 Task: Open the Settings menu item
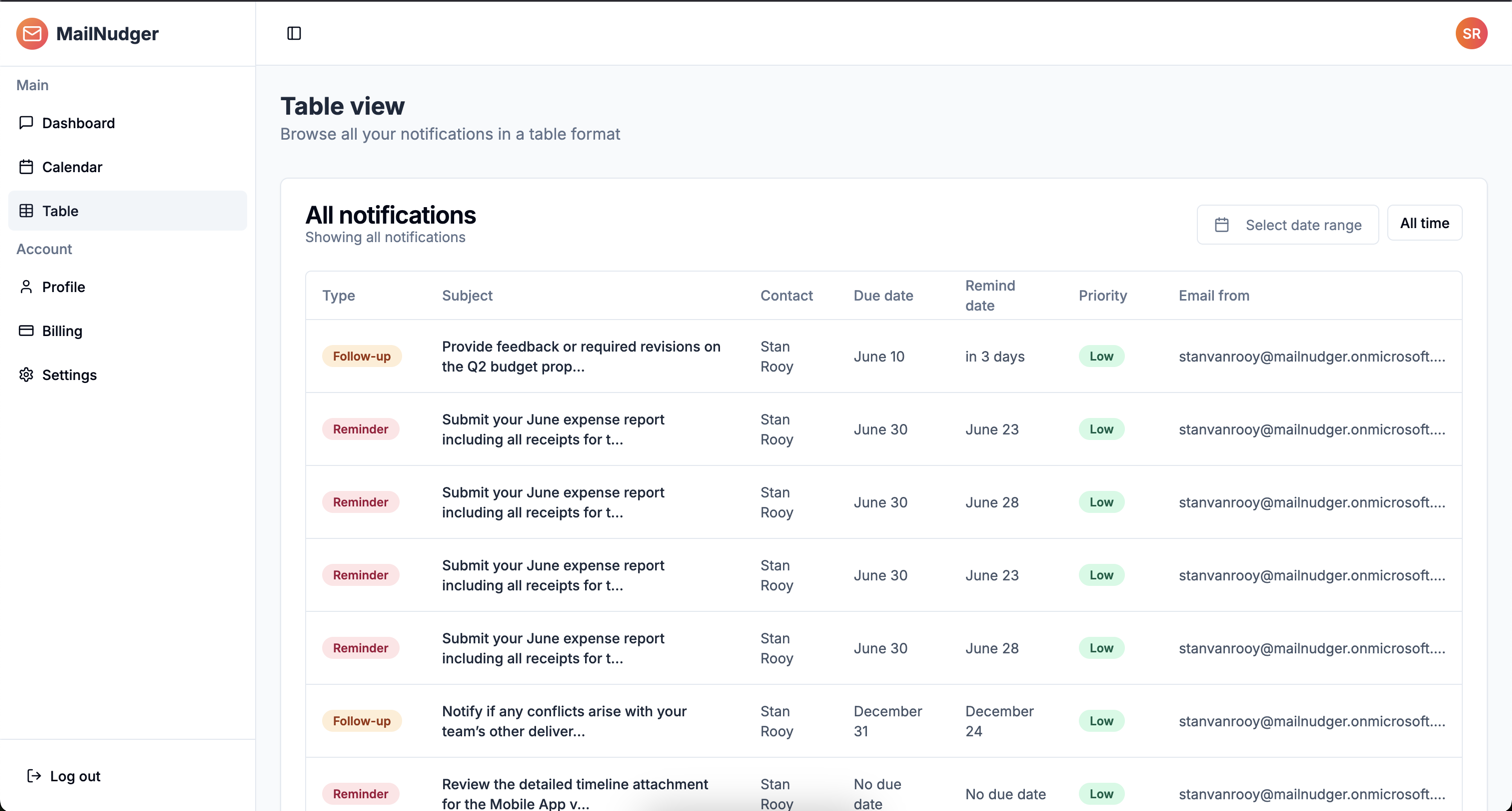[69, 375]
